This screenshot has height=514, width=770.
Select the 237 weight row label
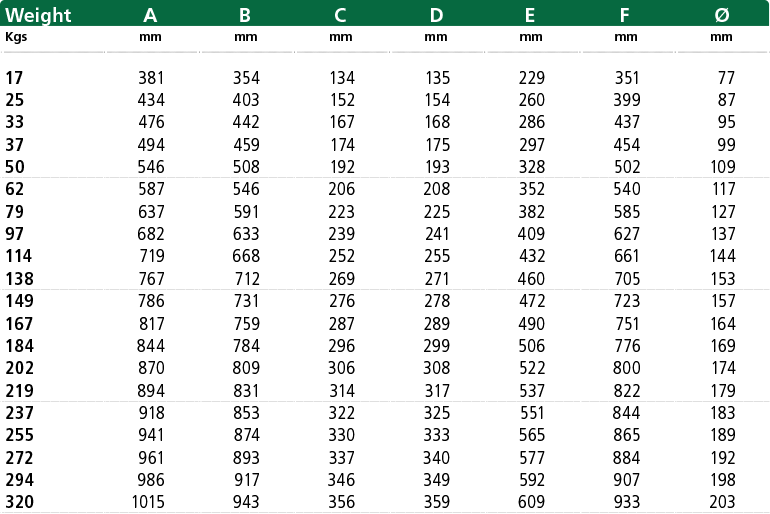19,413
